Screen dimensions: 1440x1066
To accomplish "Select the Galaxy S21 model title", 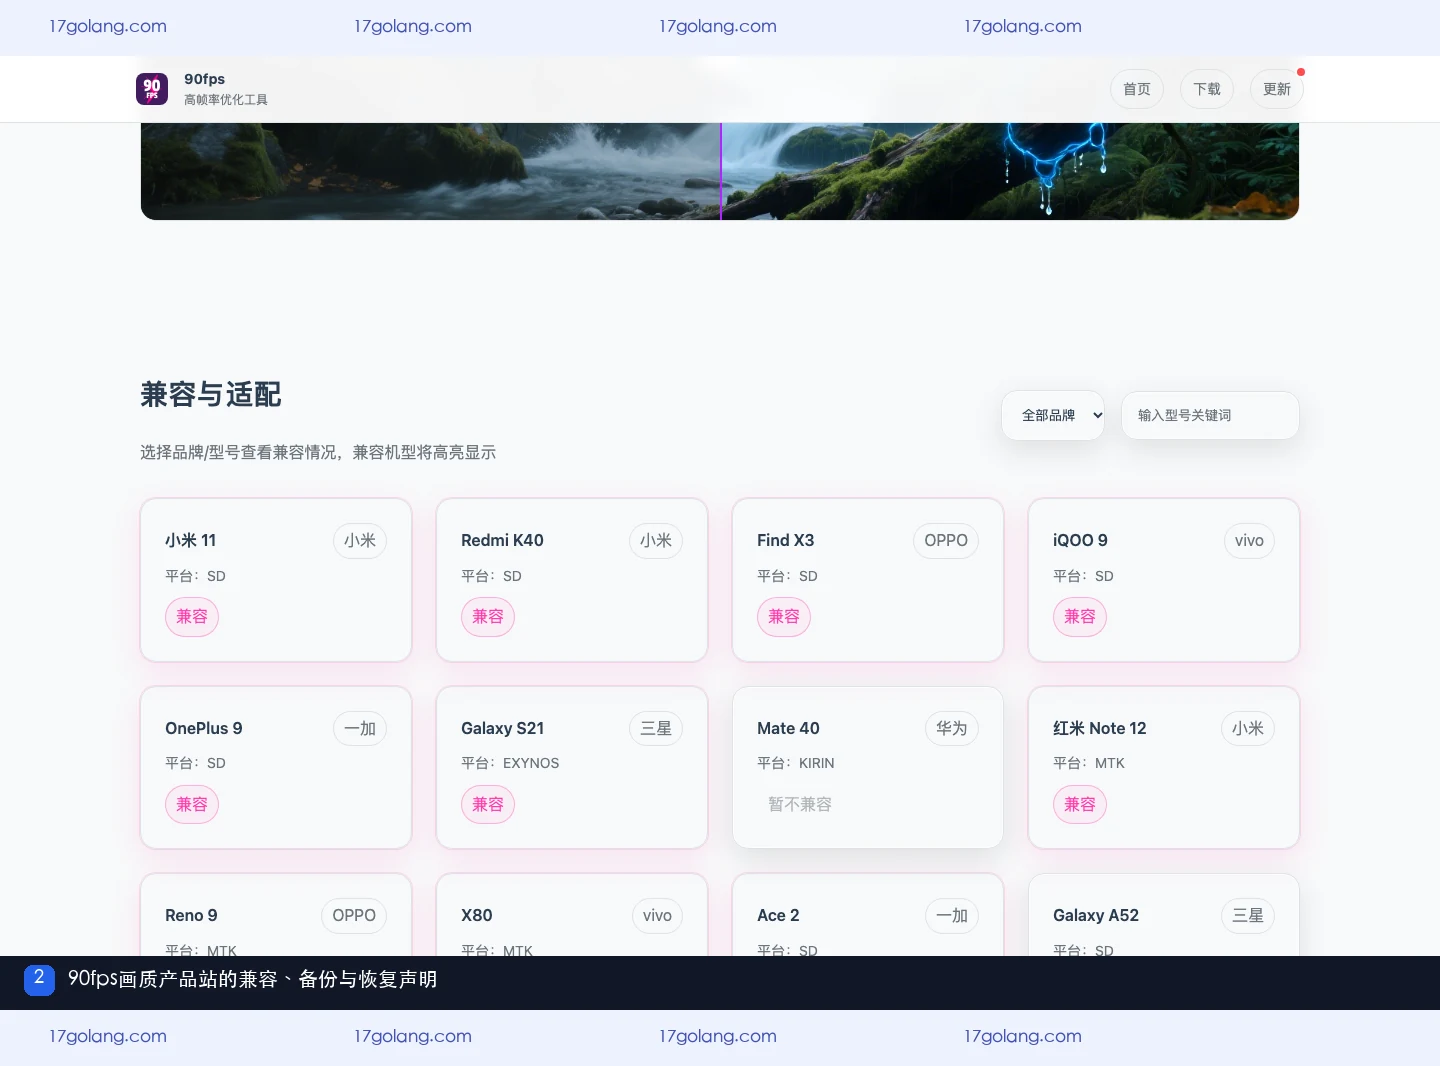I will [503, 728].
